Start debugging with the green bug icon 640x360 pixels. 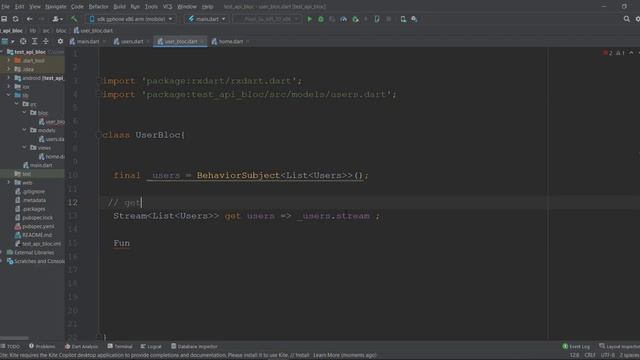pyautogui.click(x=321, y=19)
